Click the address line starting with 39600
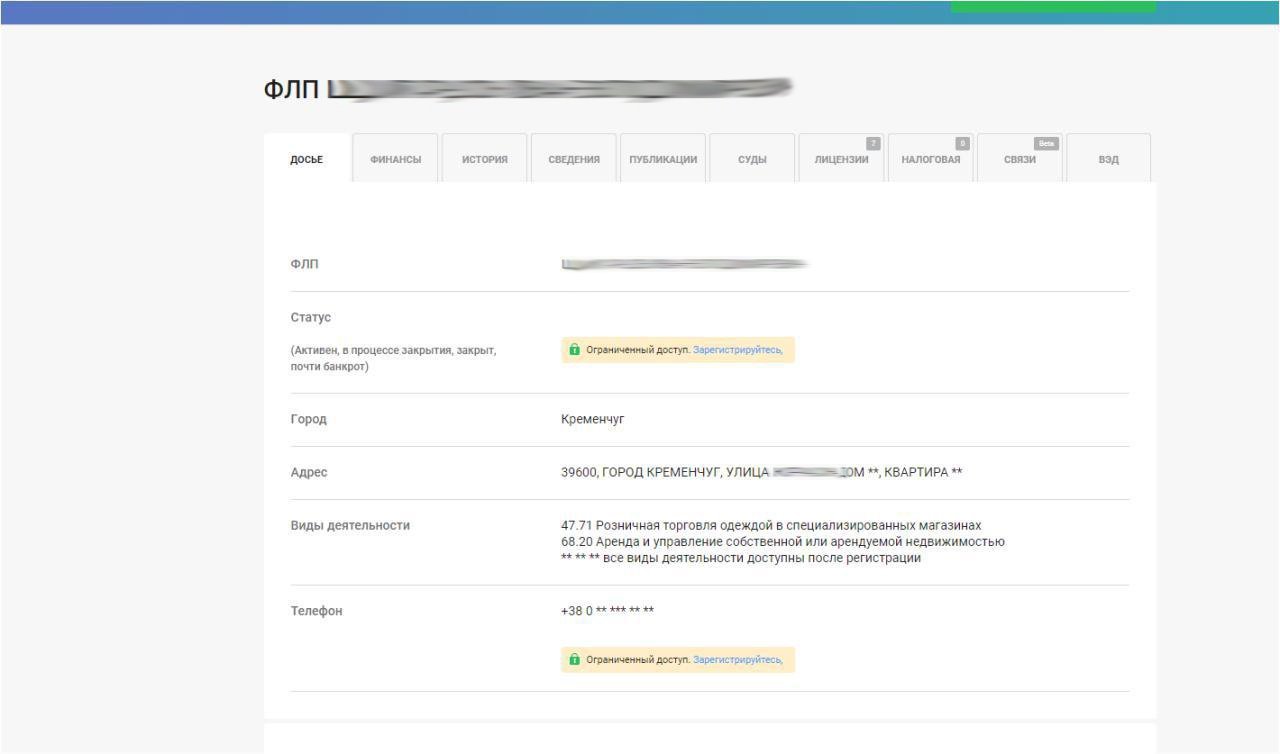 pyautogui.click(x=760, y=473)
